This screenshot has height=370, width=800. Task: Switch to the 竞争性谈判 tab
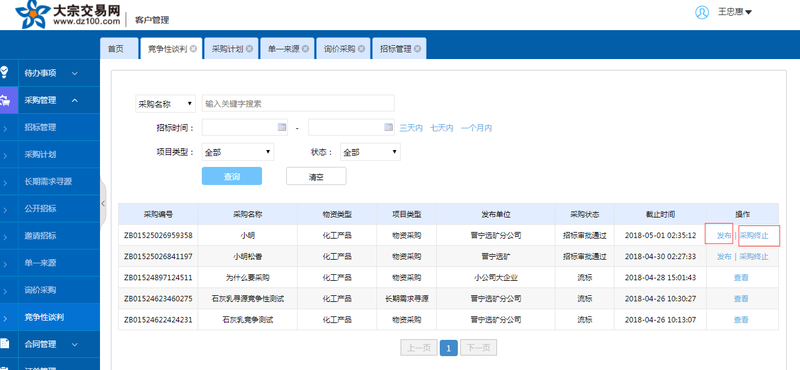[167, 49]
